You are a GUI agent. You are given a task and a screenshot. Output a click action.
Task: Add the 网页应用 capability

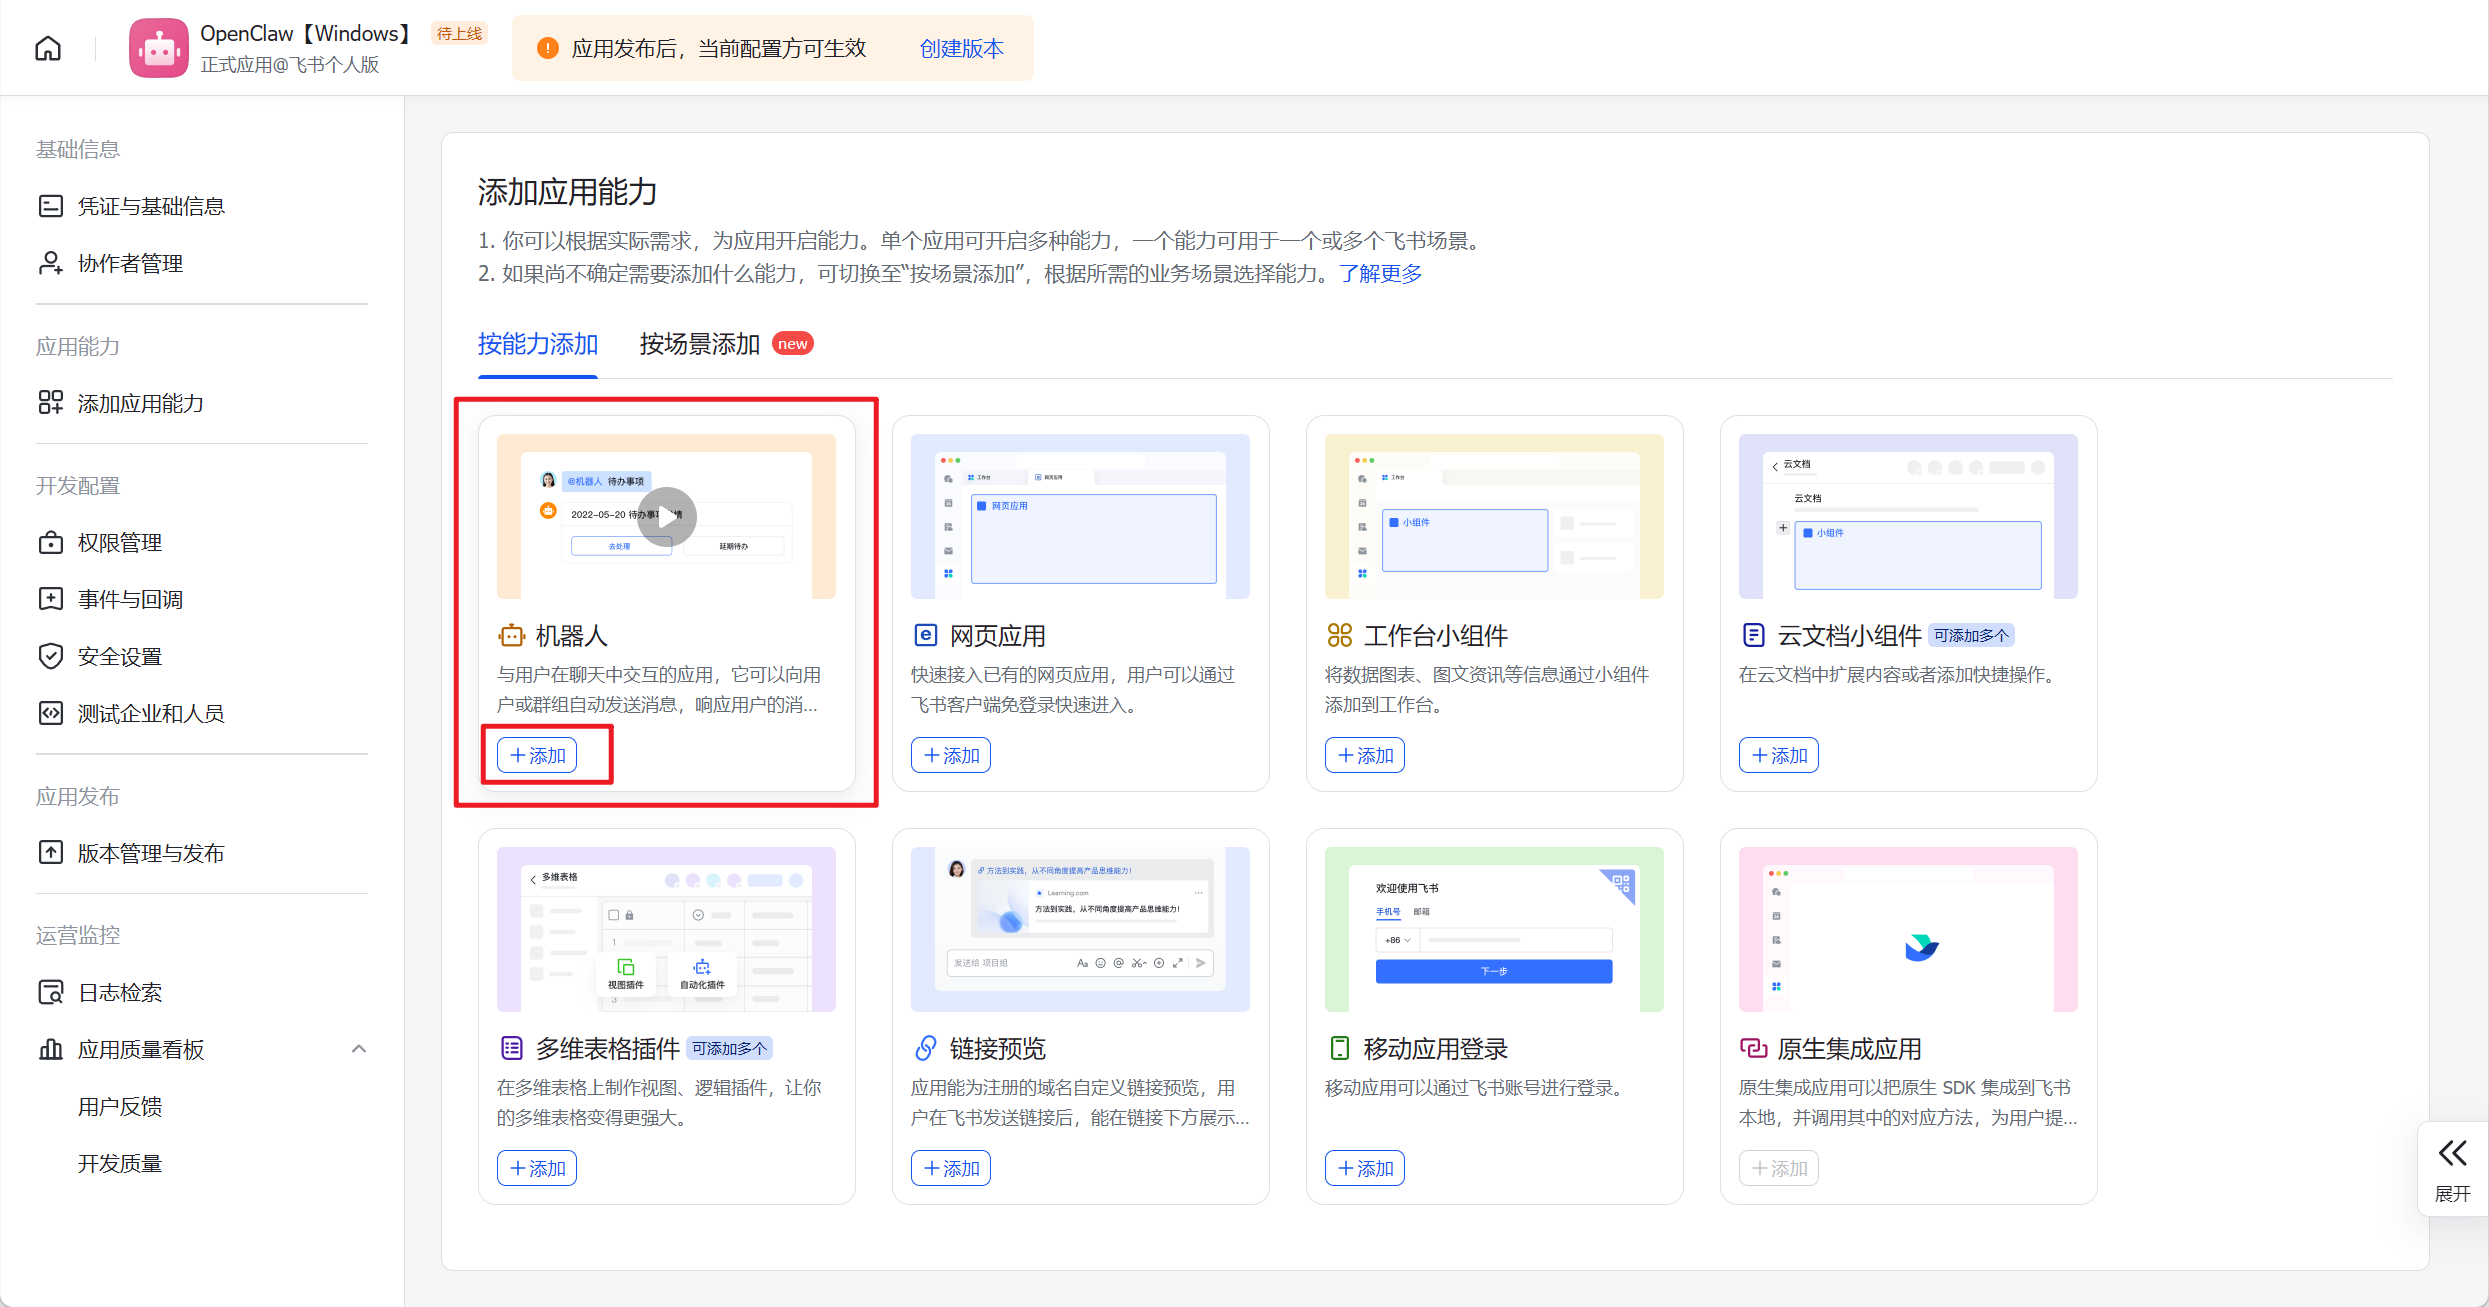click(951, 755)
